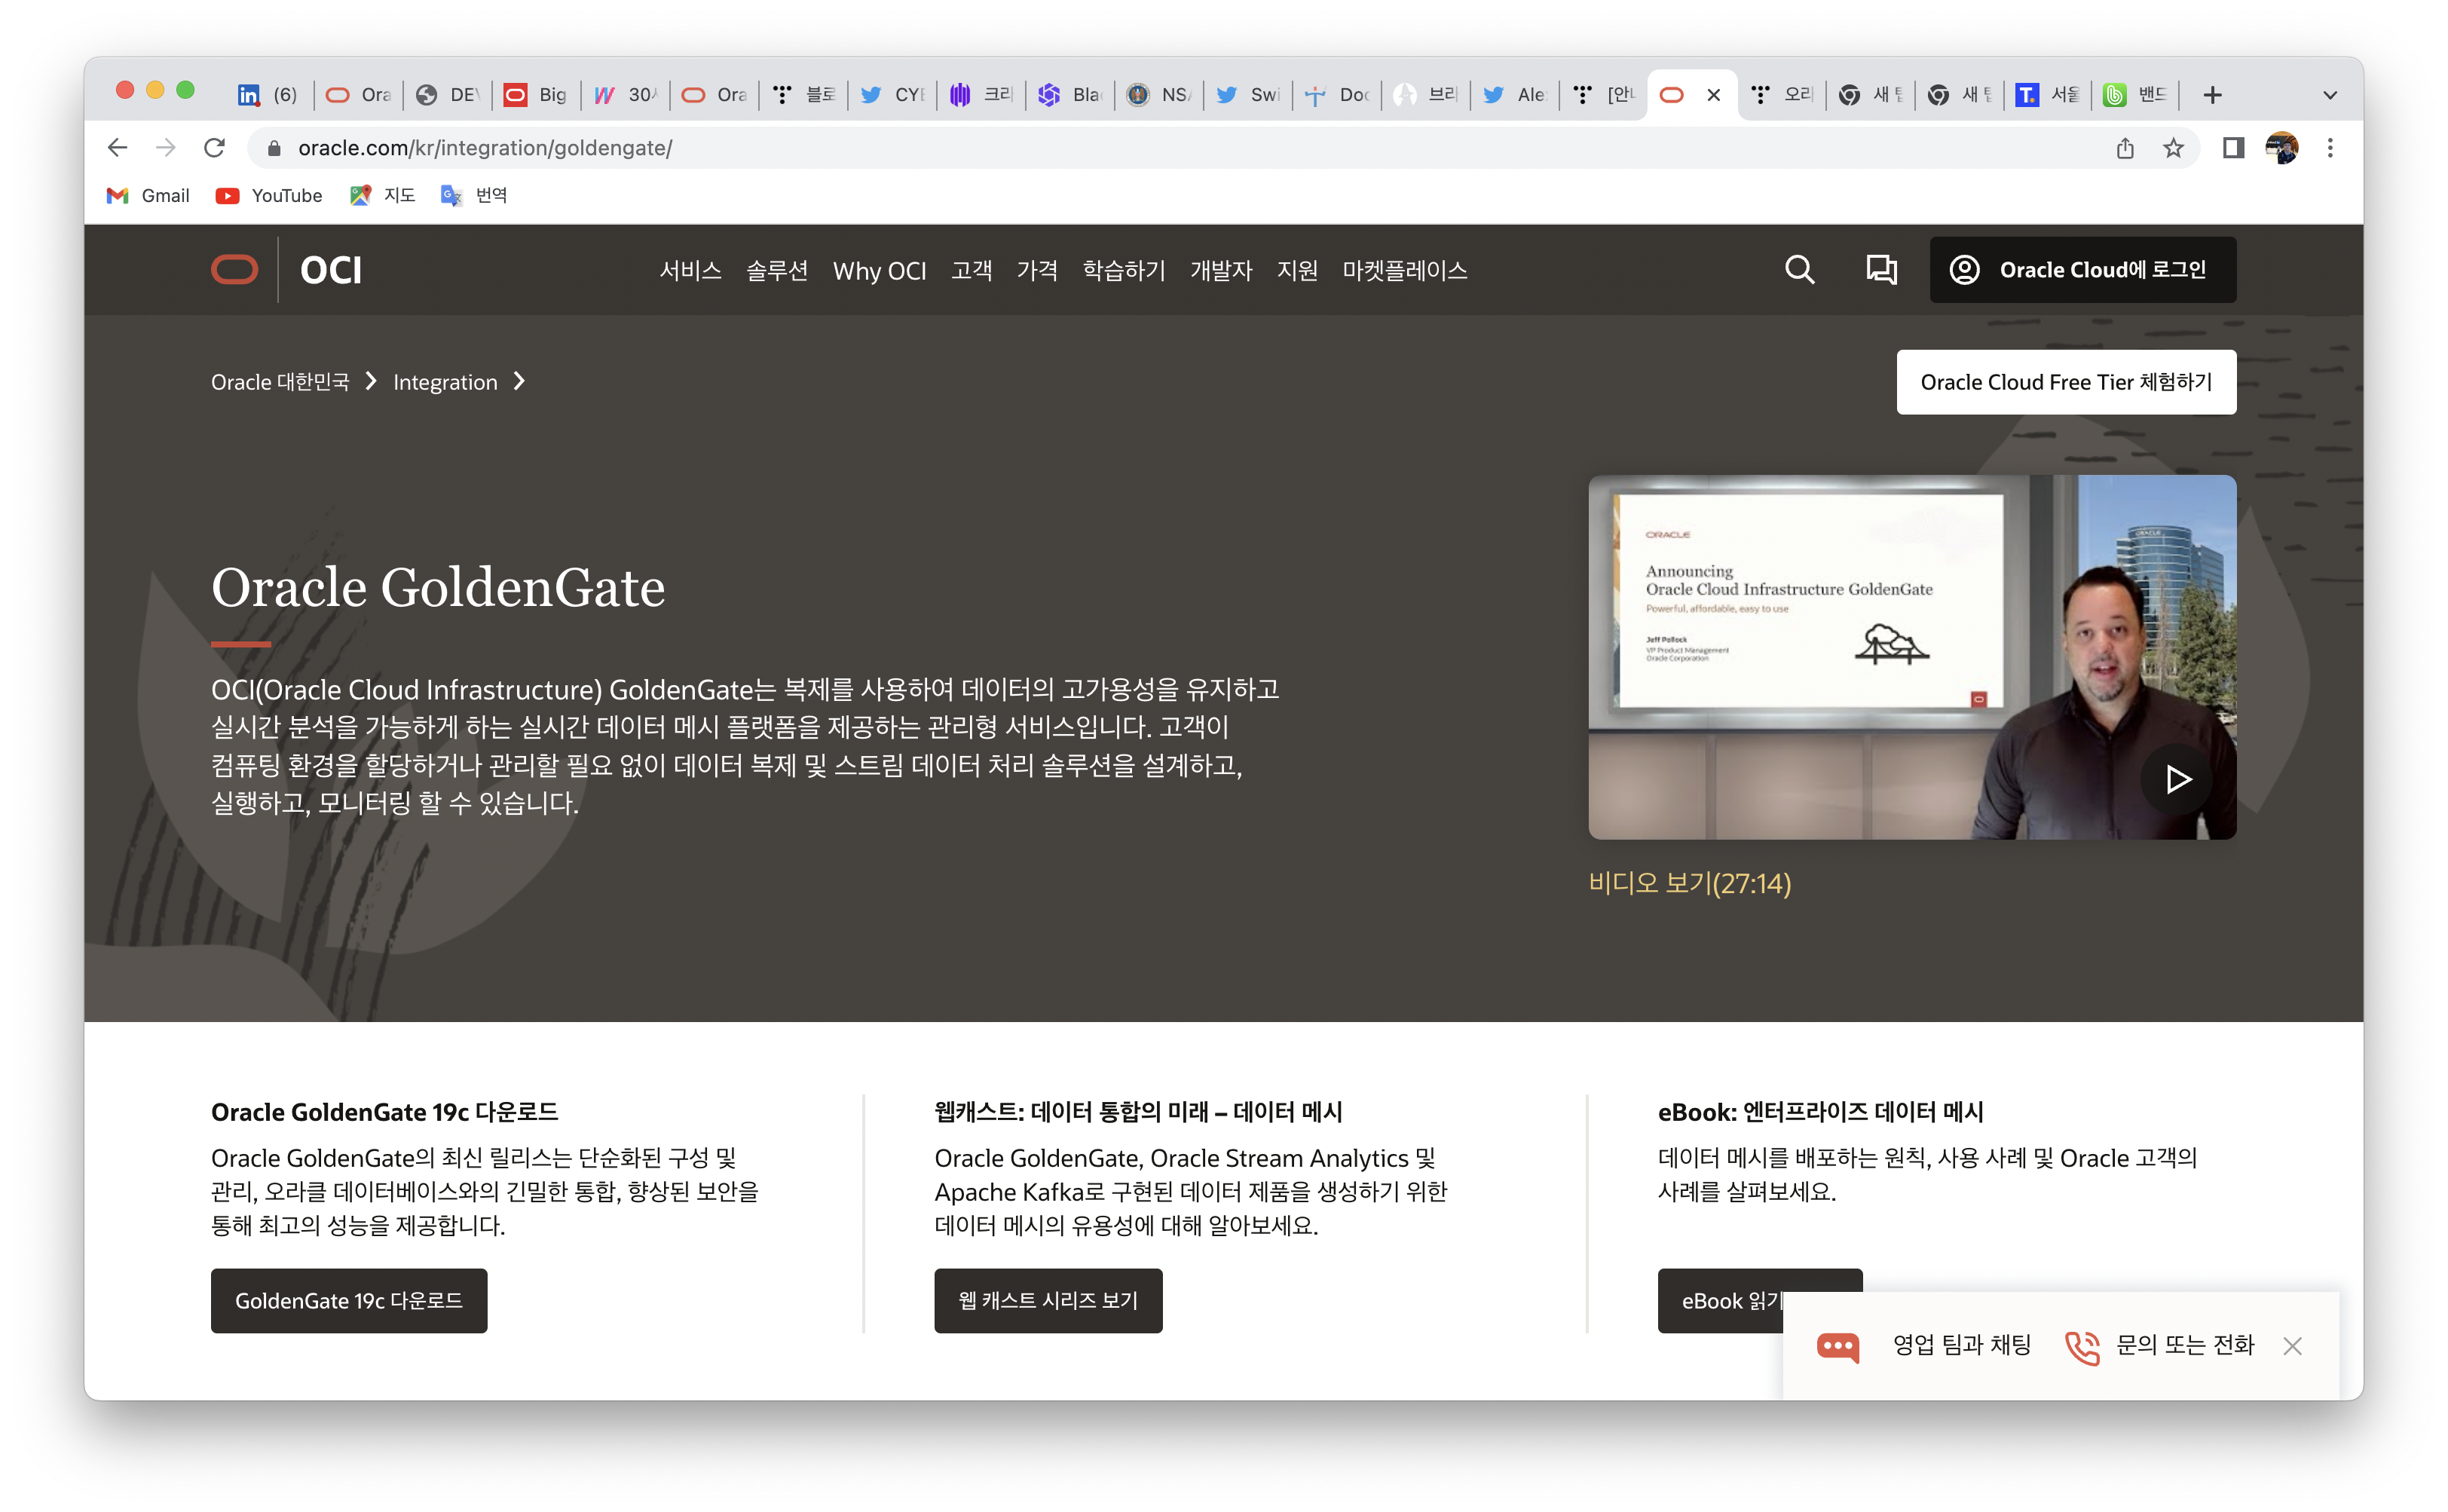Open Chrome's three-dot menu
The width and height of the screenshot is (2448, 1512).
[2330, 148]
